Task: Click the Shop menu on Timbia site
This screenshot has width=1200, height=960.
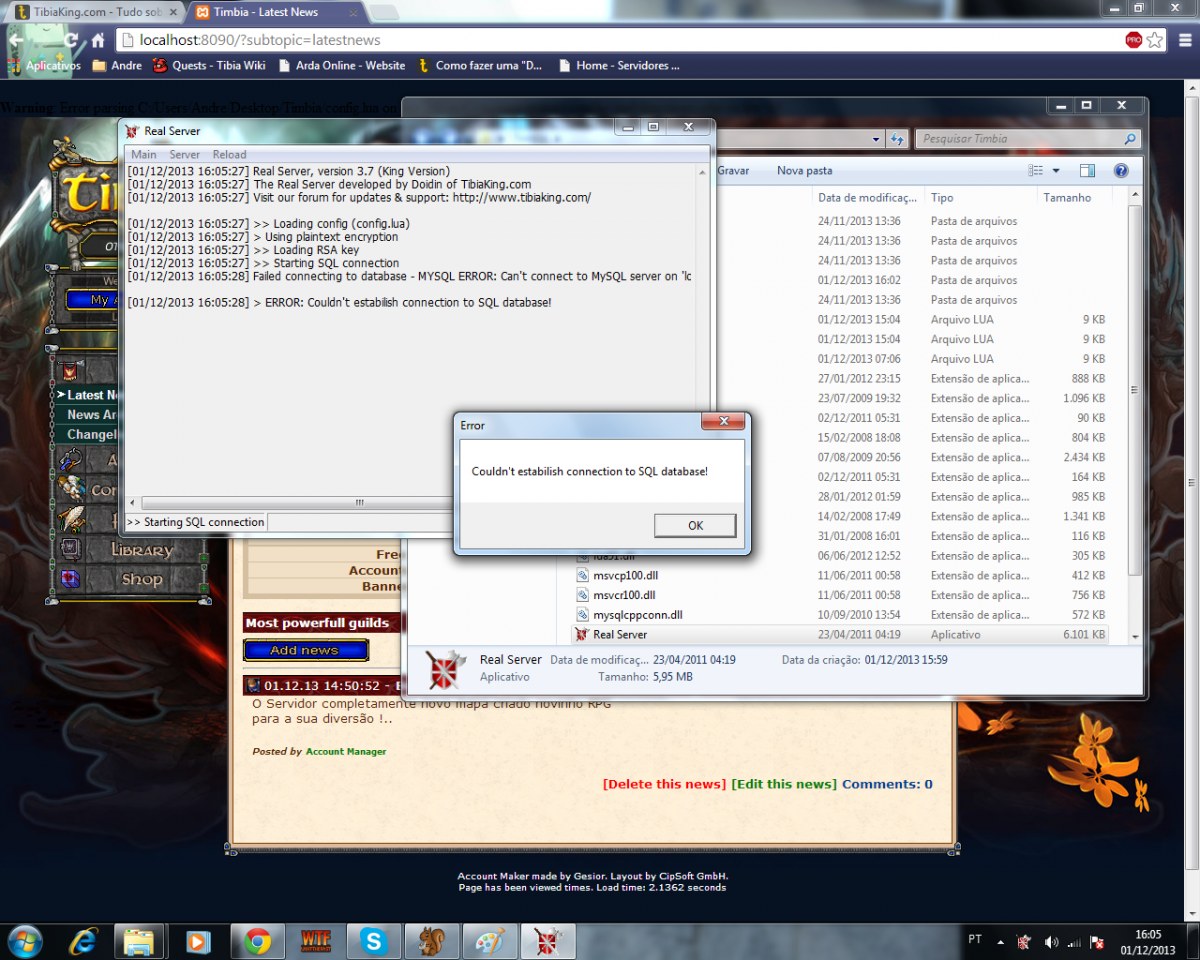Action: click(141, 579)
